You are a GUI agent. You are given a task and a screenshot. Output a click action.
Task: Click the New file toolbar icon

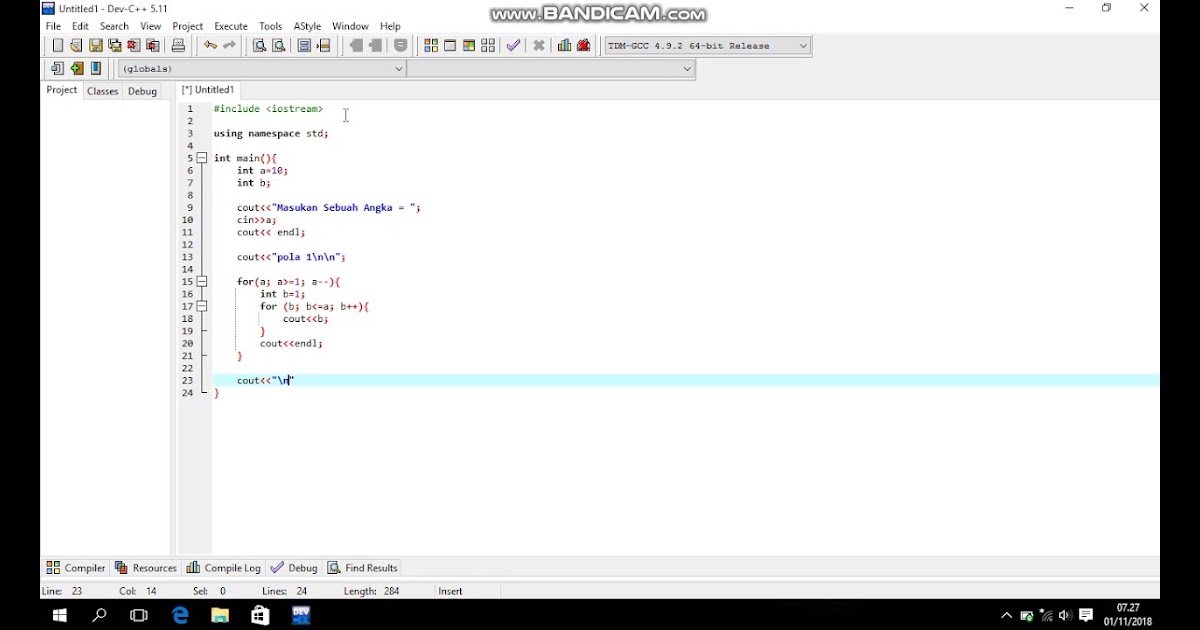tap(57, 45)
